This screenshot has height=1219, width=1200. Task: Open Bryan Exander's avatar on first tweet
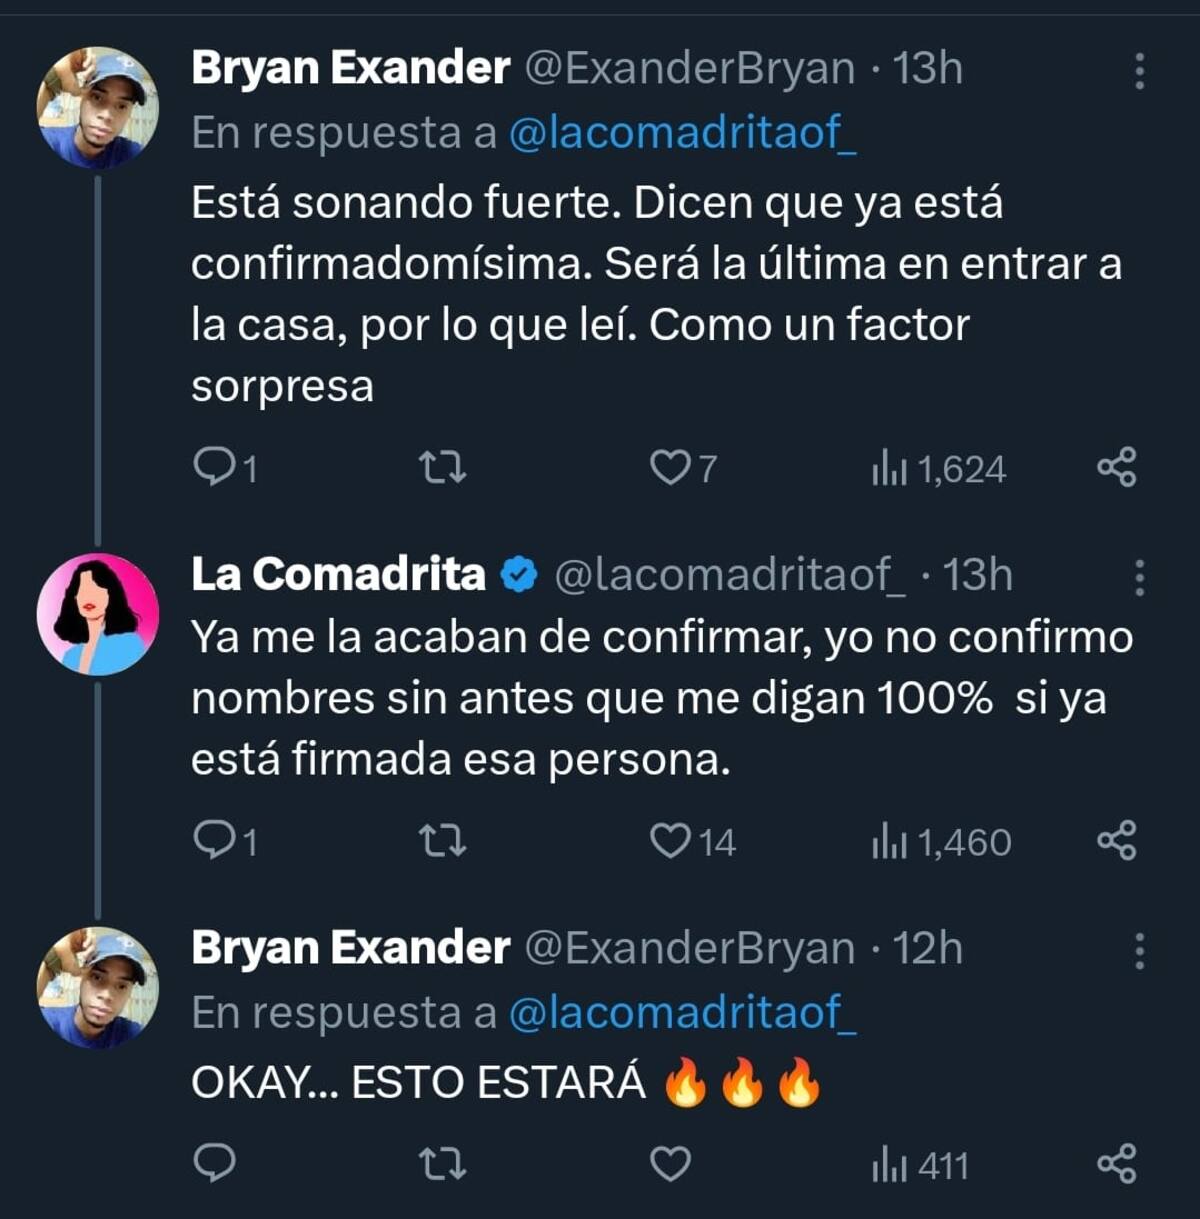(98, 107)
